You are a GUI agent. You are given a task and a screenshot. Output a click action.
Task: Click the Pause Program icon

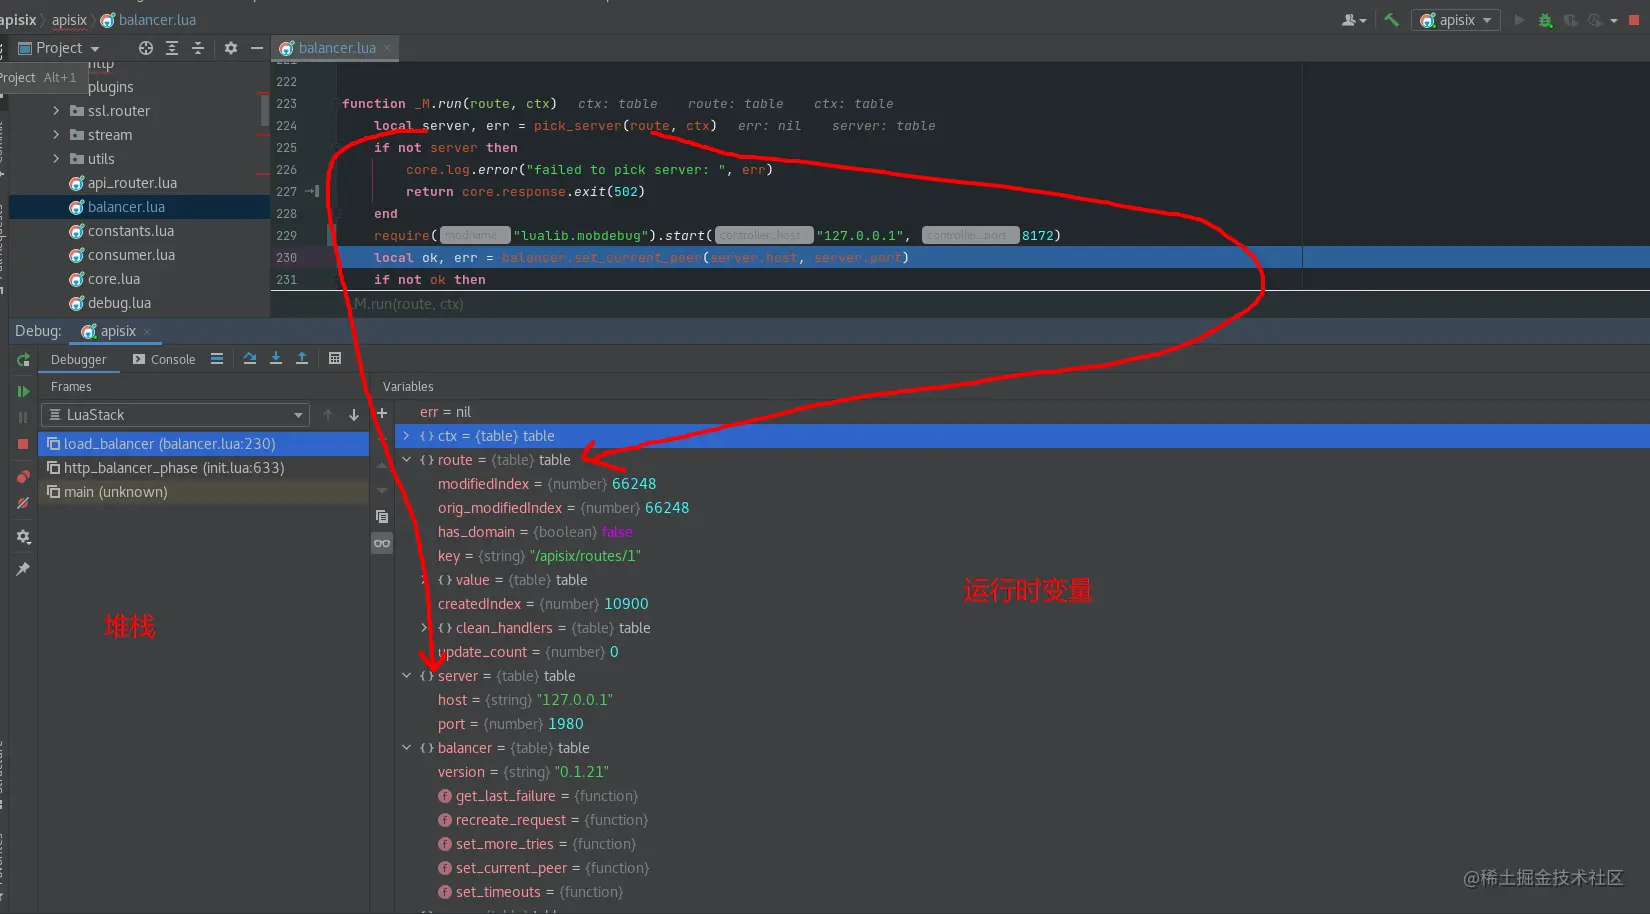coord(23,418)
